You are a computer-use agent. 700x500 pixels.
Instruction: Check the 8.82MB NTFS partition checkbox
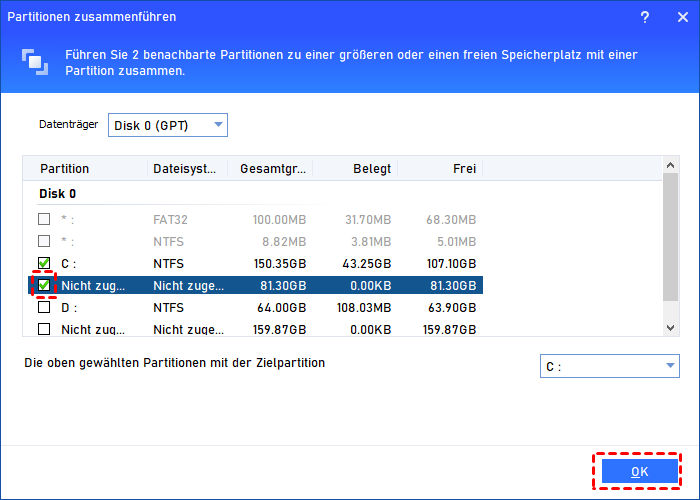pos(44,241)
